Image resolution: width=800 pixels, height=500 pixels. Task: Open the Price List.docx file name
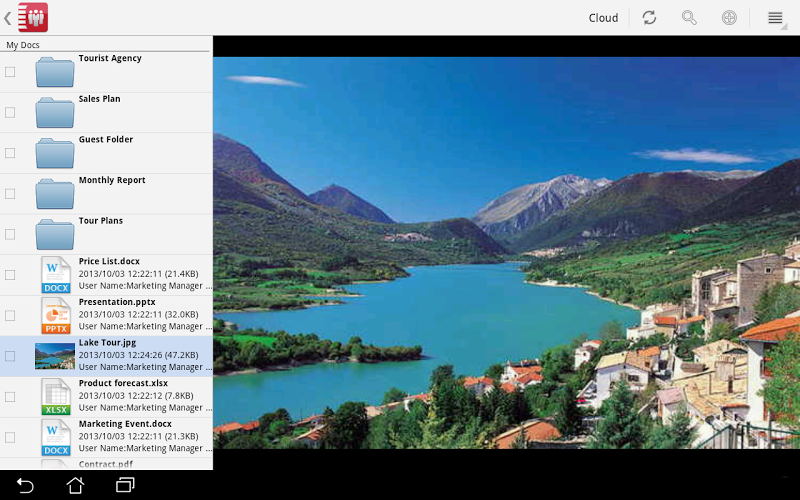(109, 261)
